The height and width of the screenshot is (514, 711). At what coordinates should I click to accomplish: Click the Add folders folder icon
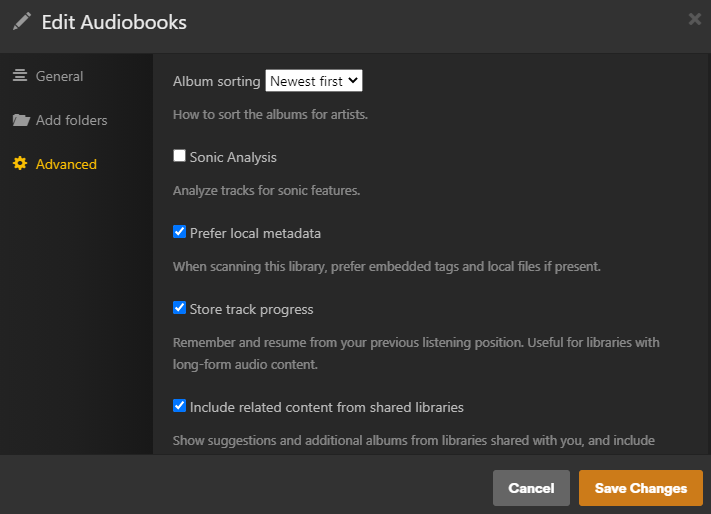(20, 120)
